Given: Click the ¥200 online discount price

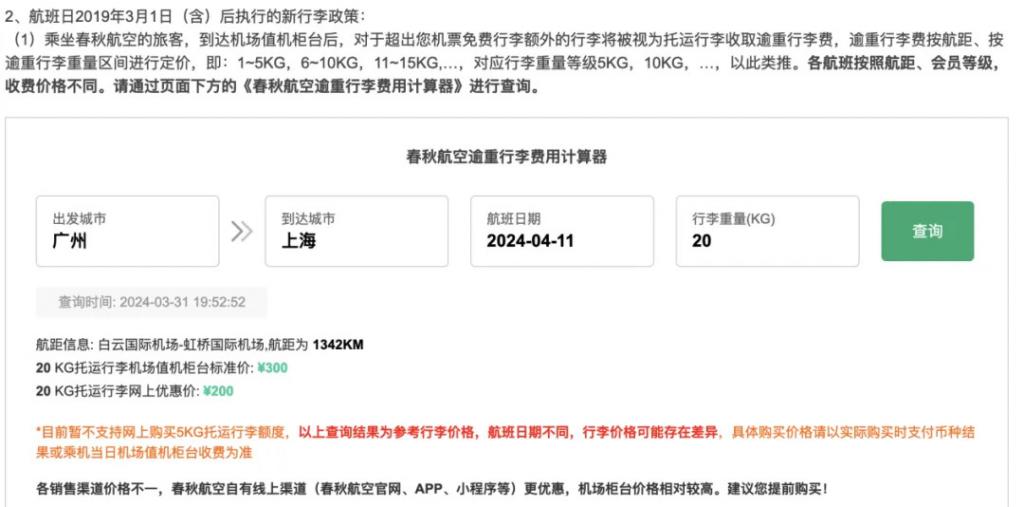Looking at the screenshot, I should click(x=218, y=391).
